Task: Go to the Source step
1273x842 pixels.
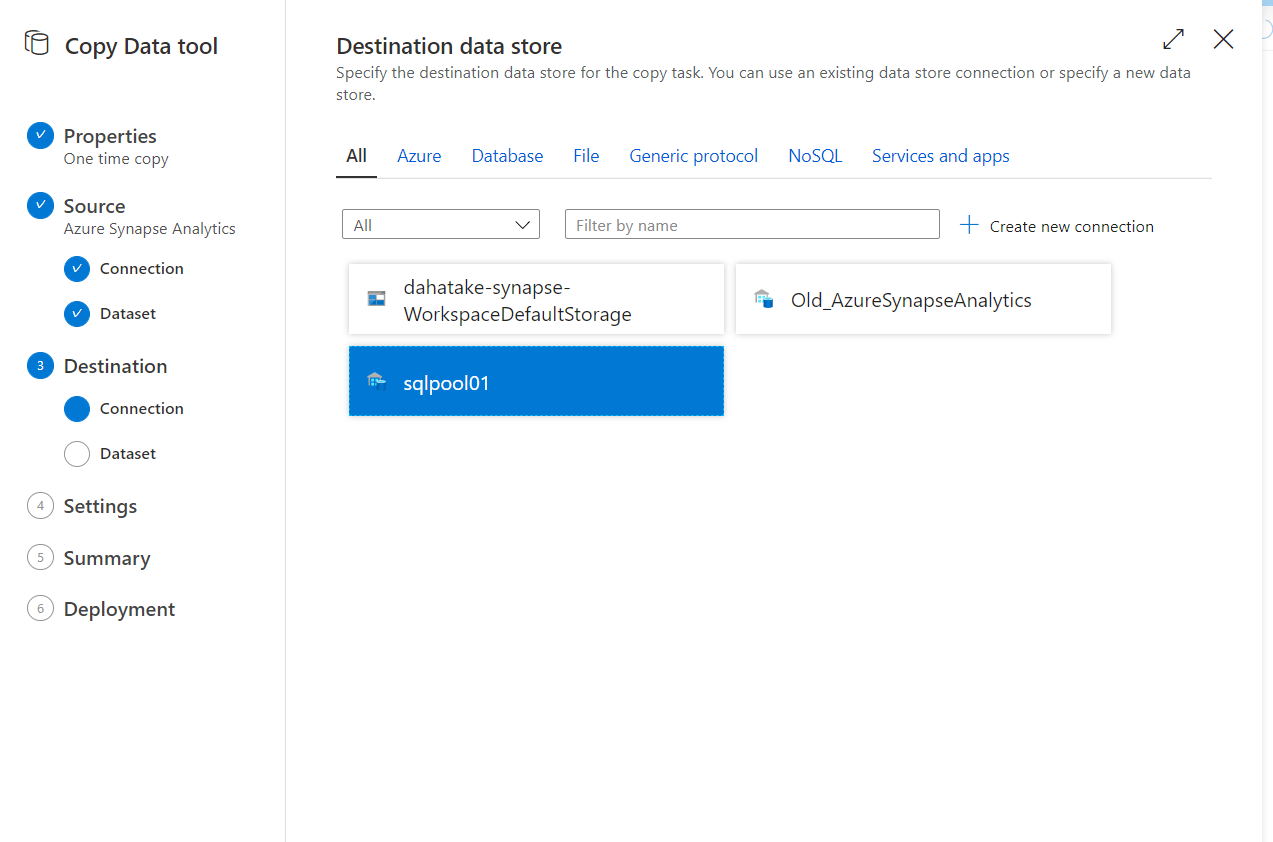Action: (94, 206)
